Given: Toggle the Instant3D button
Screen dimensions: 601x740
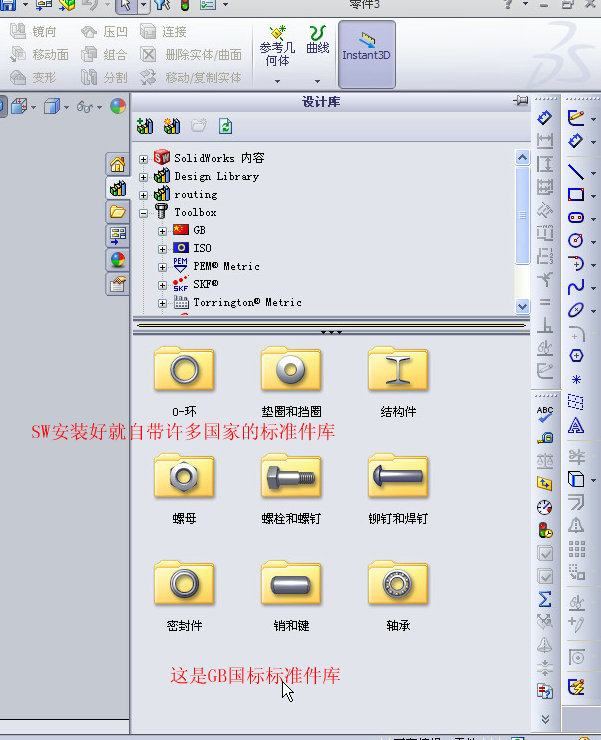Looking at the screenshot, I should coord(366,54).
